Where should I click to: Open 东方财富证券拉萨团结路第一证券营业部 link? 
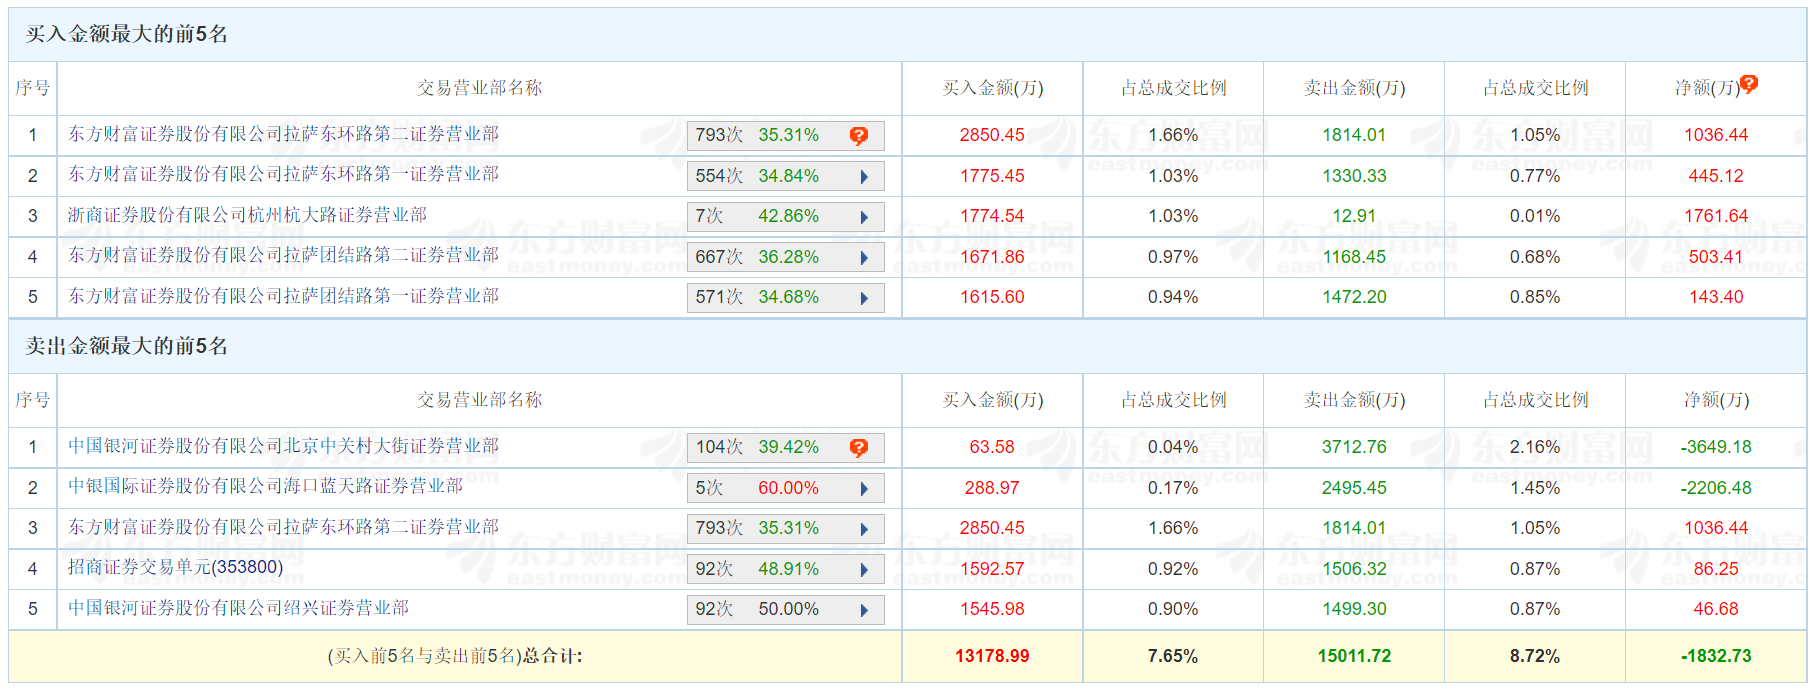283,296
